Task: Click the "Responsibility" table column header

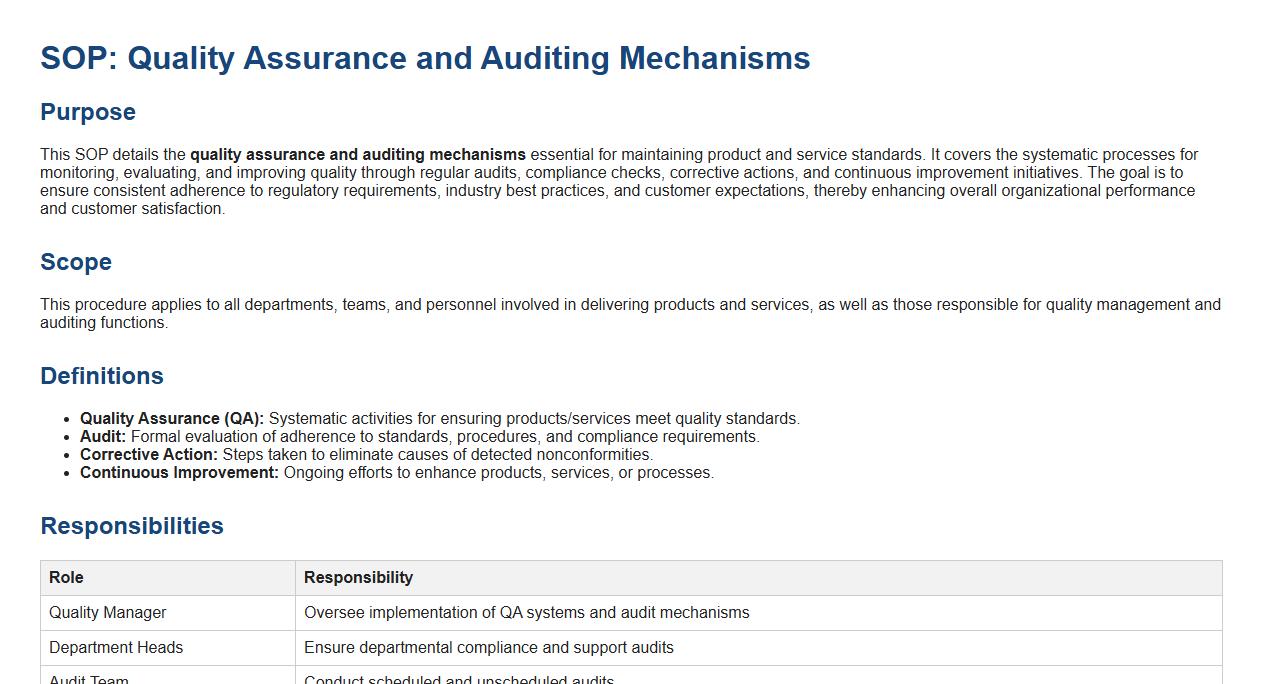Action: point(358,578)
